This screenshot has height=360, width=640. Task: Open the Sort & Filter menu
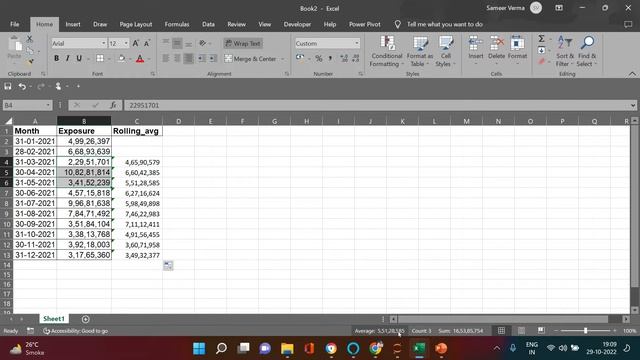[565, 51]
